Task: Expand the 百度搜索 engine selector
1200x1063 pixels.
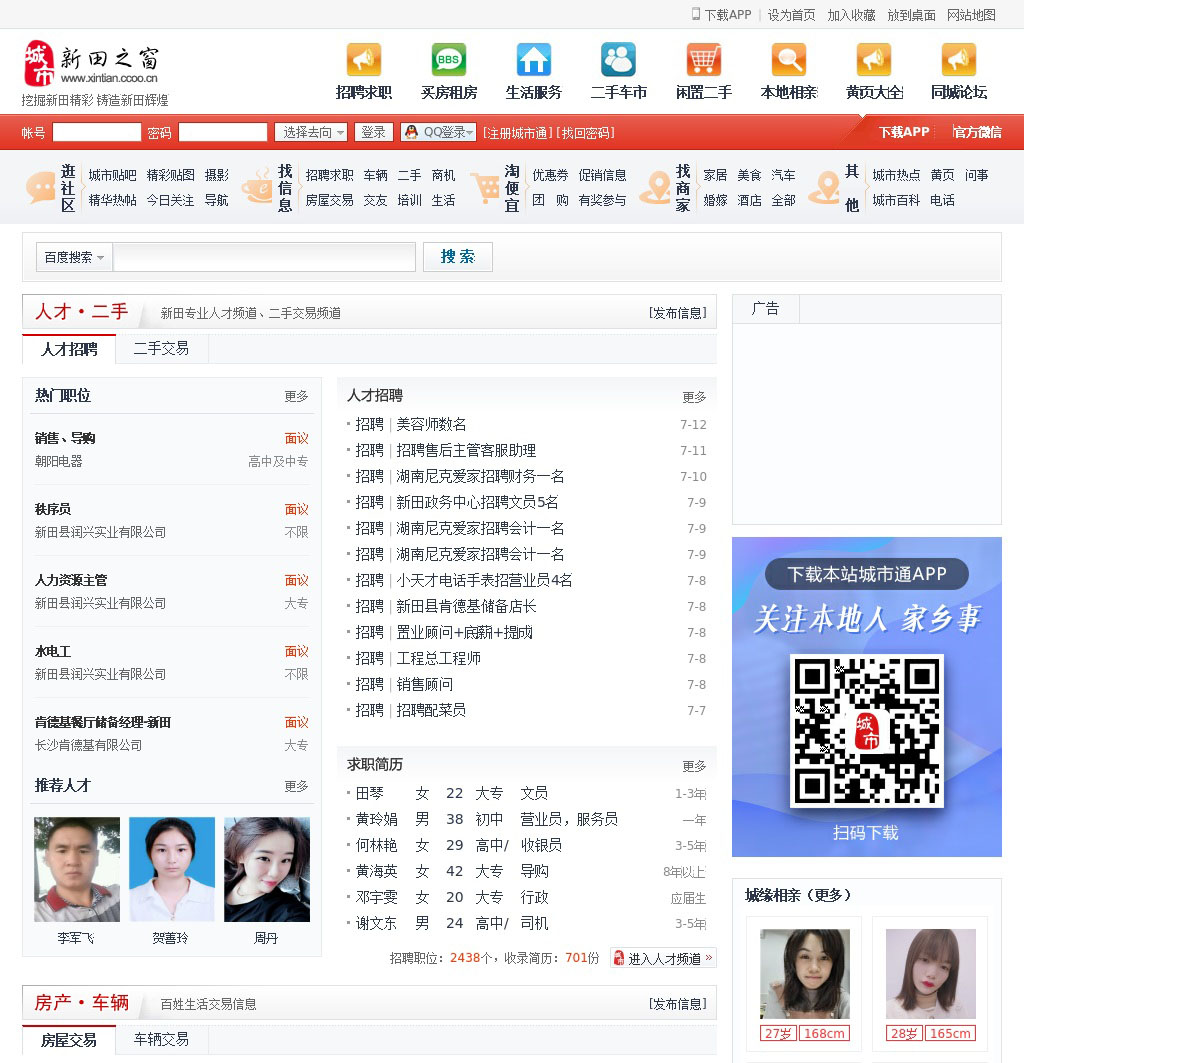Action: (x=74, y=257)
